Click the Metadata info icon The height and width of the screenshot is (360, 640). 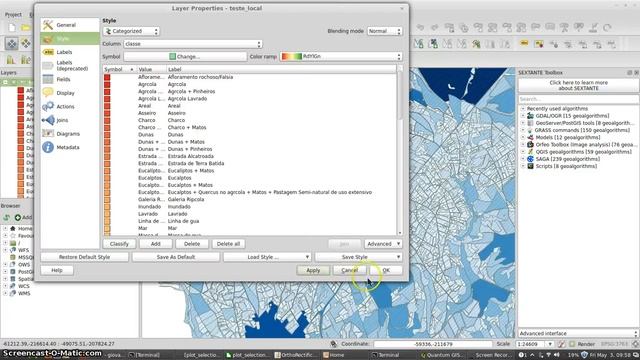pyautogui.click(x=48, y=147)
